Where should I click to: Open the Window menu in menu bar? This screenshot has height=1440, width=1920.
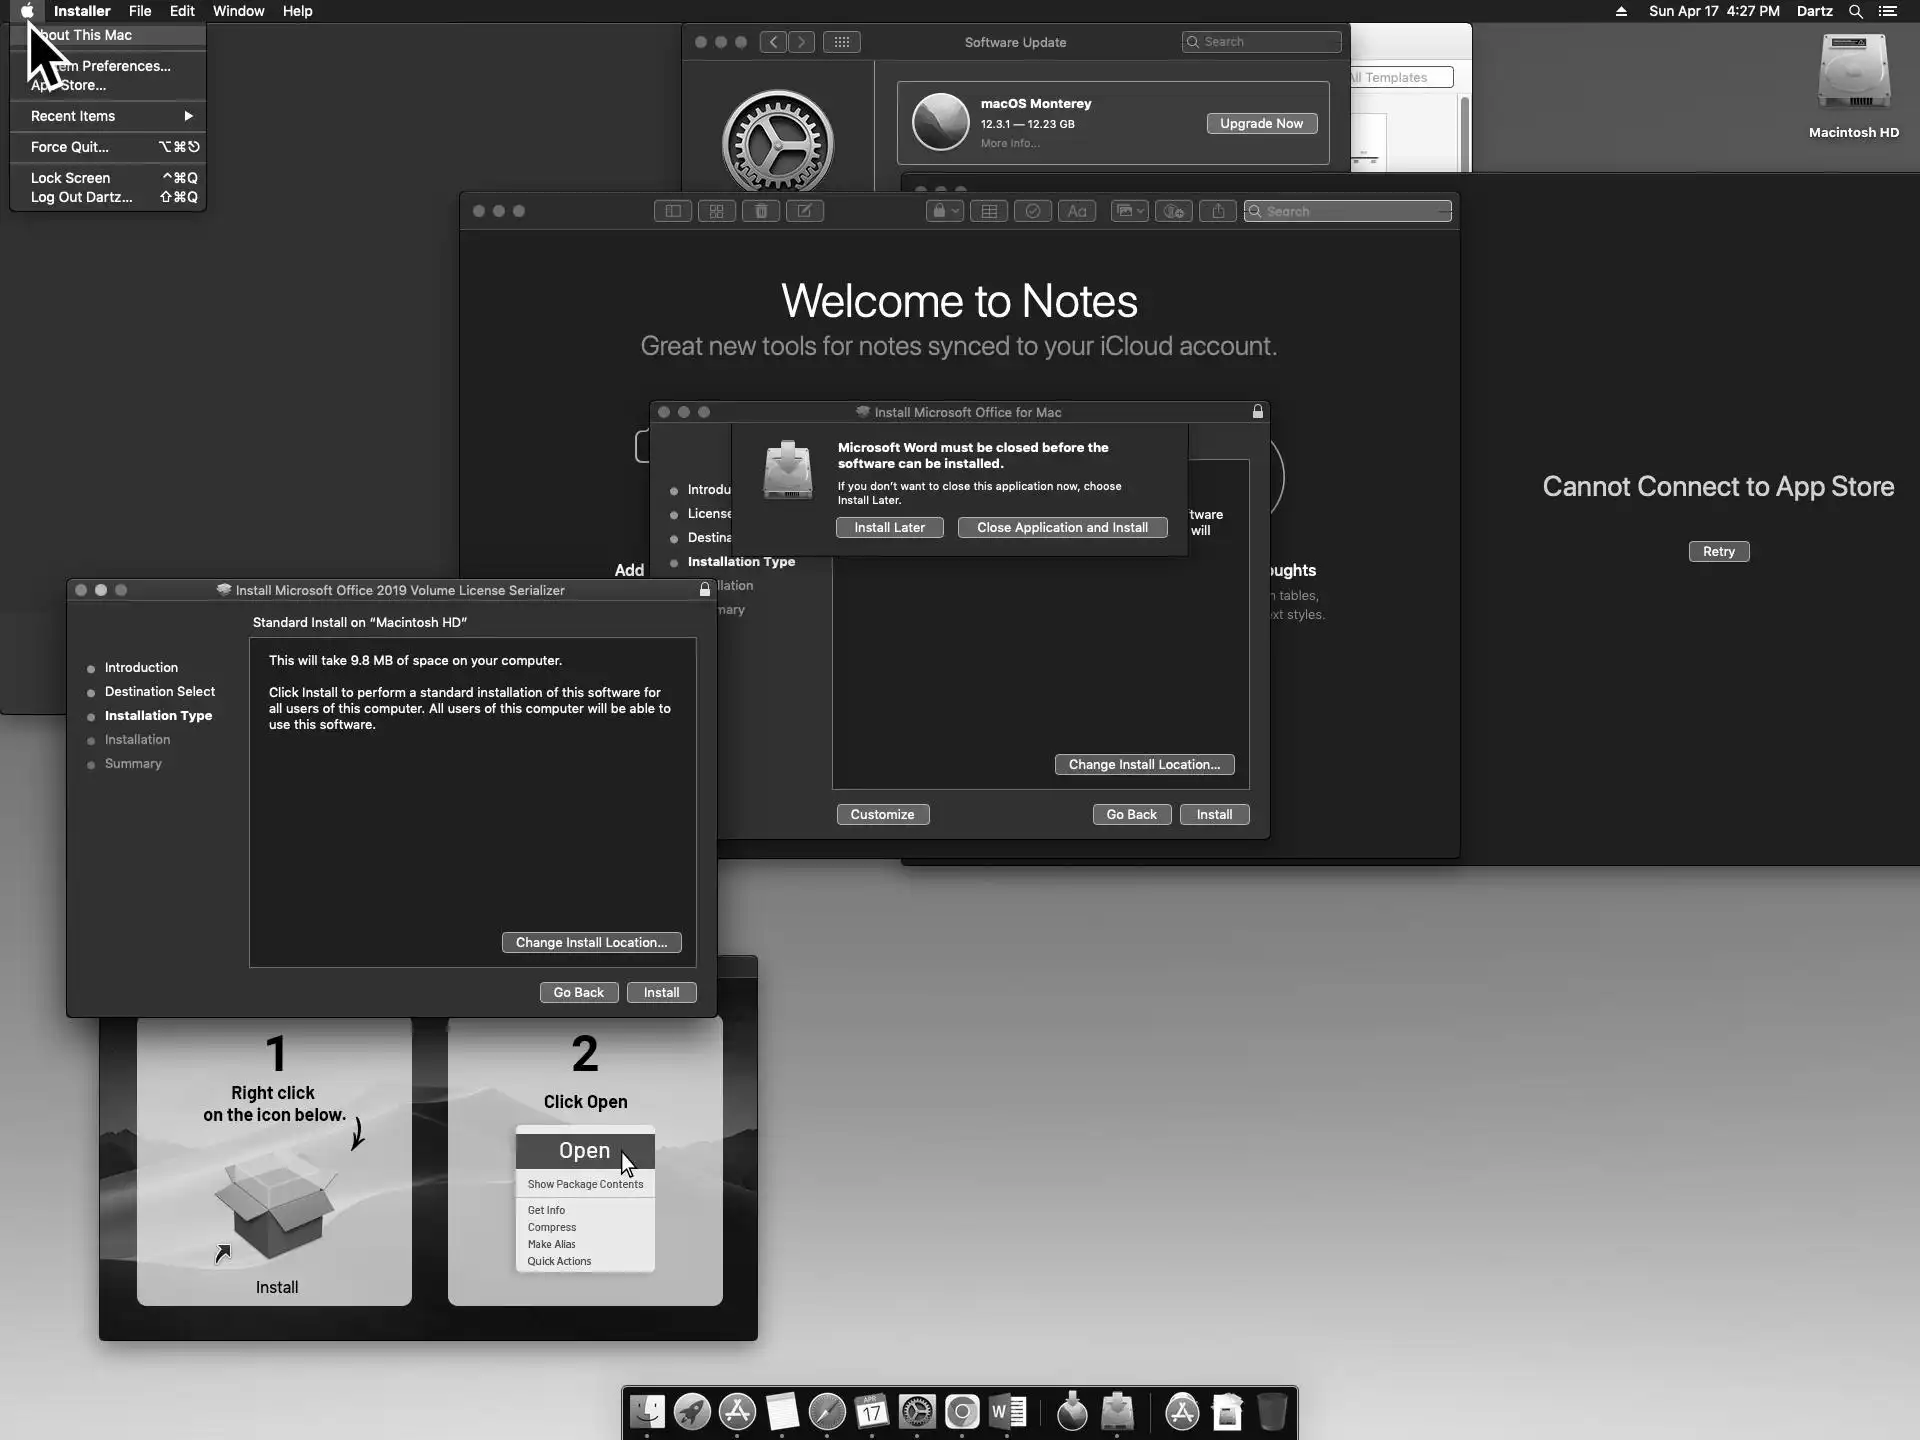[x=238, y=11]
